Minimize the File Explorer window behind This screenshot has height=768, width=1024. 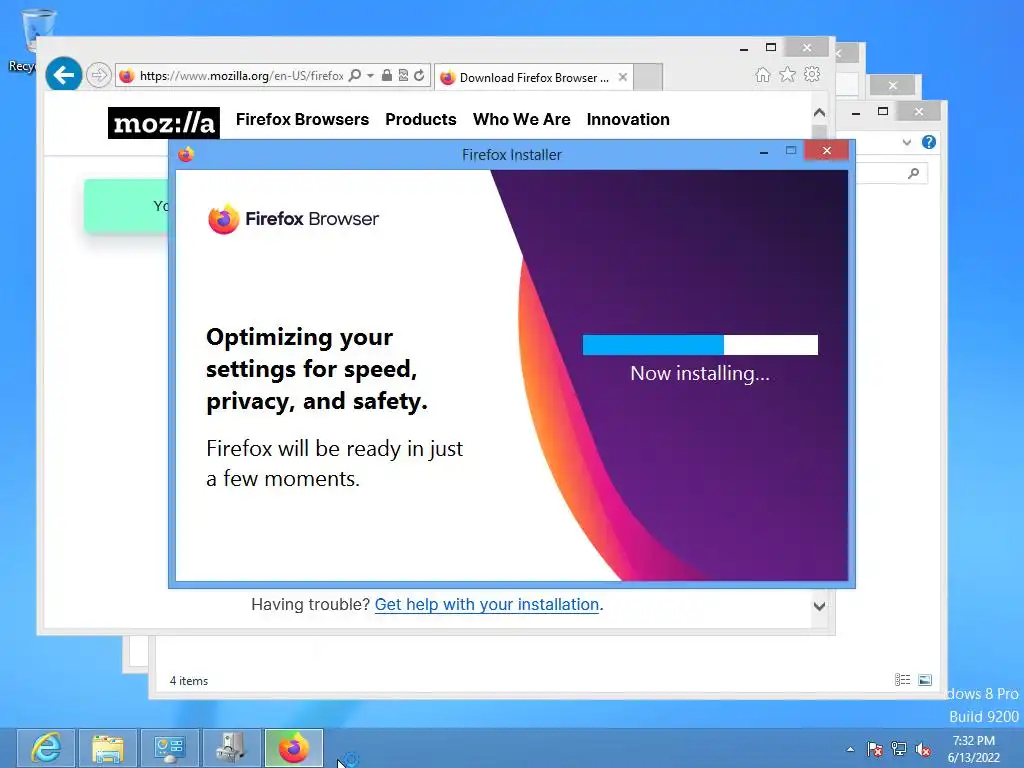tap(856, 112)
